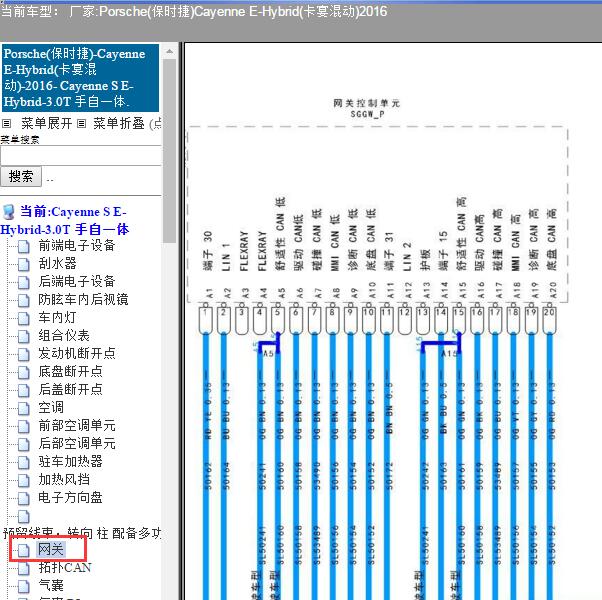
Task: Select 气囊 in the tree
Action: click(51, 585)
